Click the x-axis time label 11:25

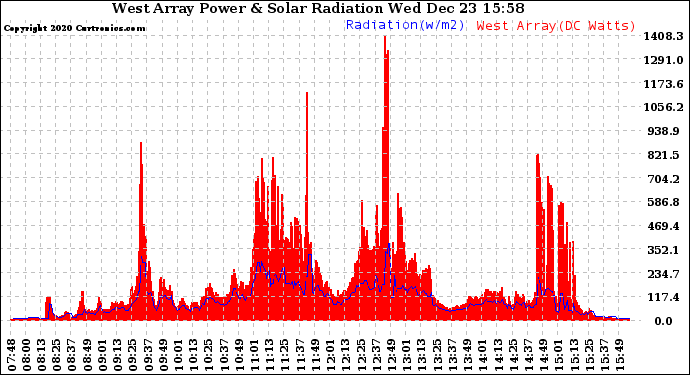click(x=285, y=355)
